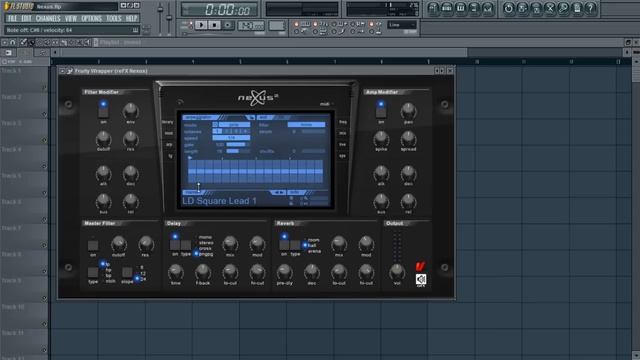The height and width of the screenshot is (360, 640).
Task: Adjust the arpeggiator length slider
Action: tap(238, 151)
